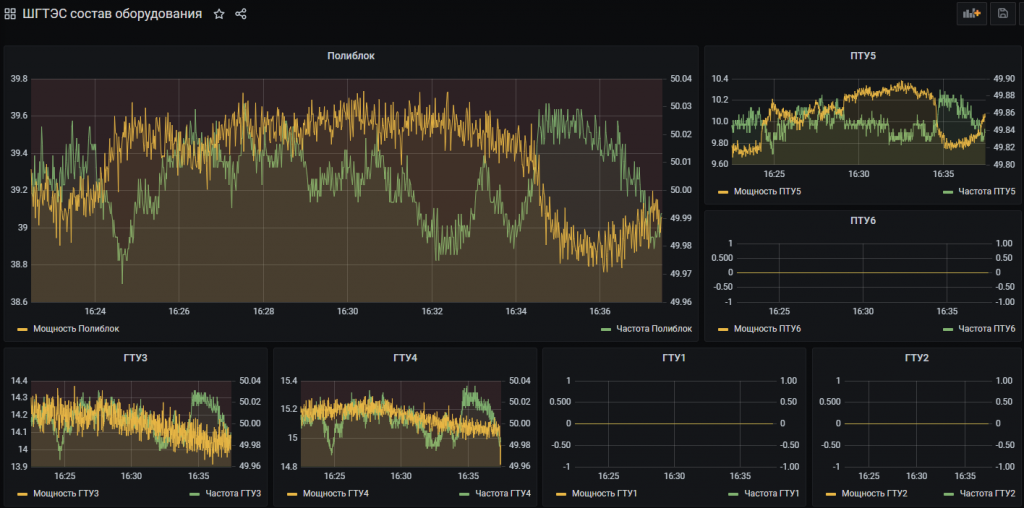Click the Add panel icon
This screenshot has height=508, width=1024.
971,13
